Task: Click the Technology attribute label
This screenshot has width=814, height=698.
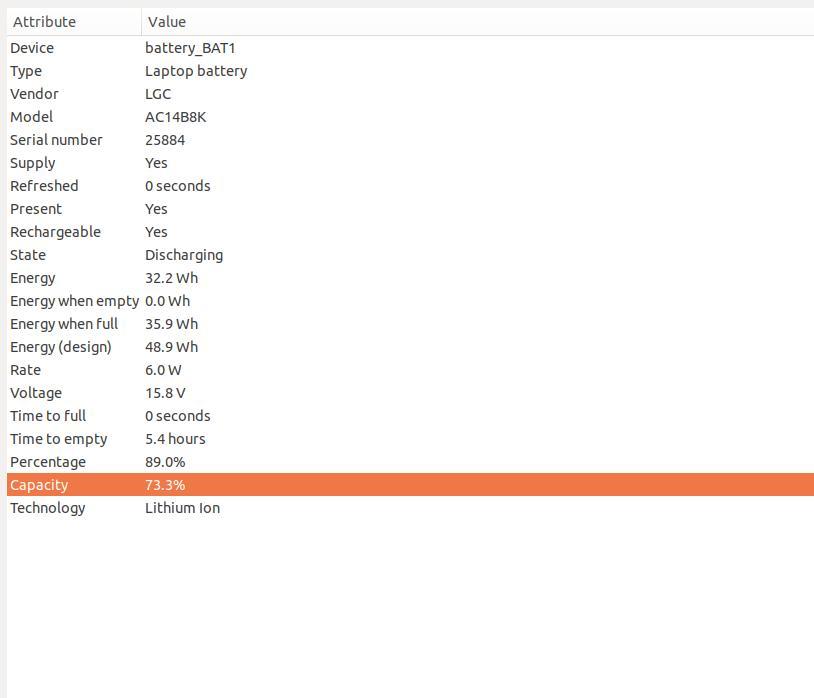Action: (x=48, y=508)
